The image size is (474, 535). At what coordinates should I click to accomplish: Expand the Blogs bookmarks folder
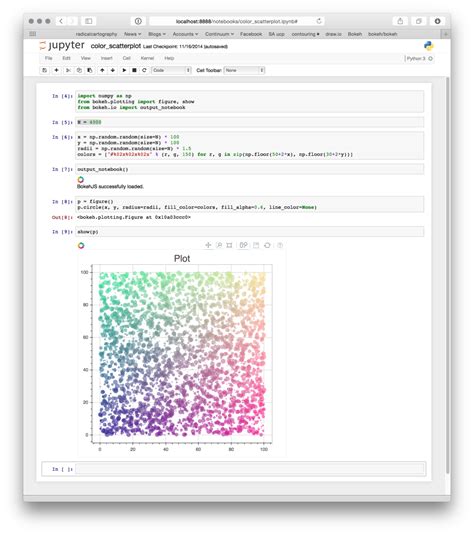[x=157, y=34]
